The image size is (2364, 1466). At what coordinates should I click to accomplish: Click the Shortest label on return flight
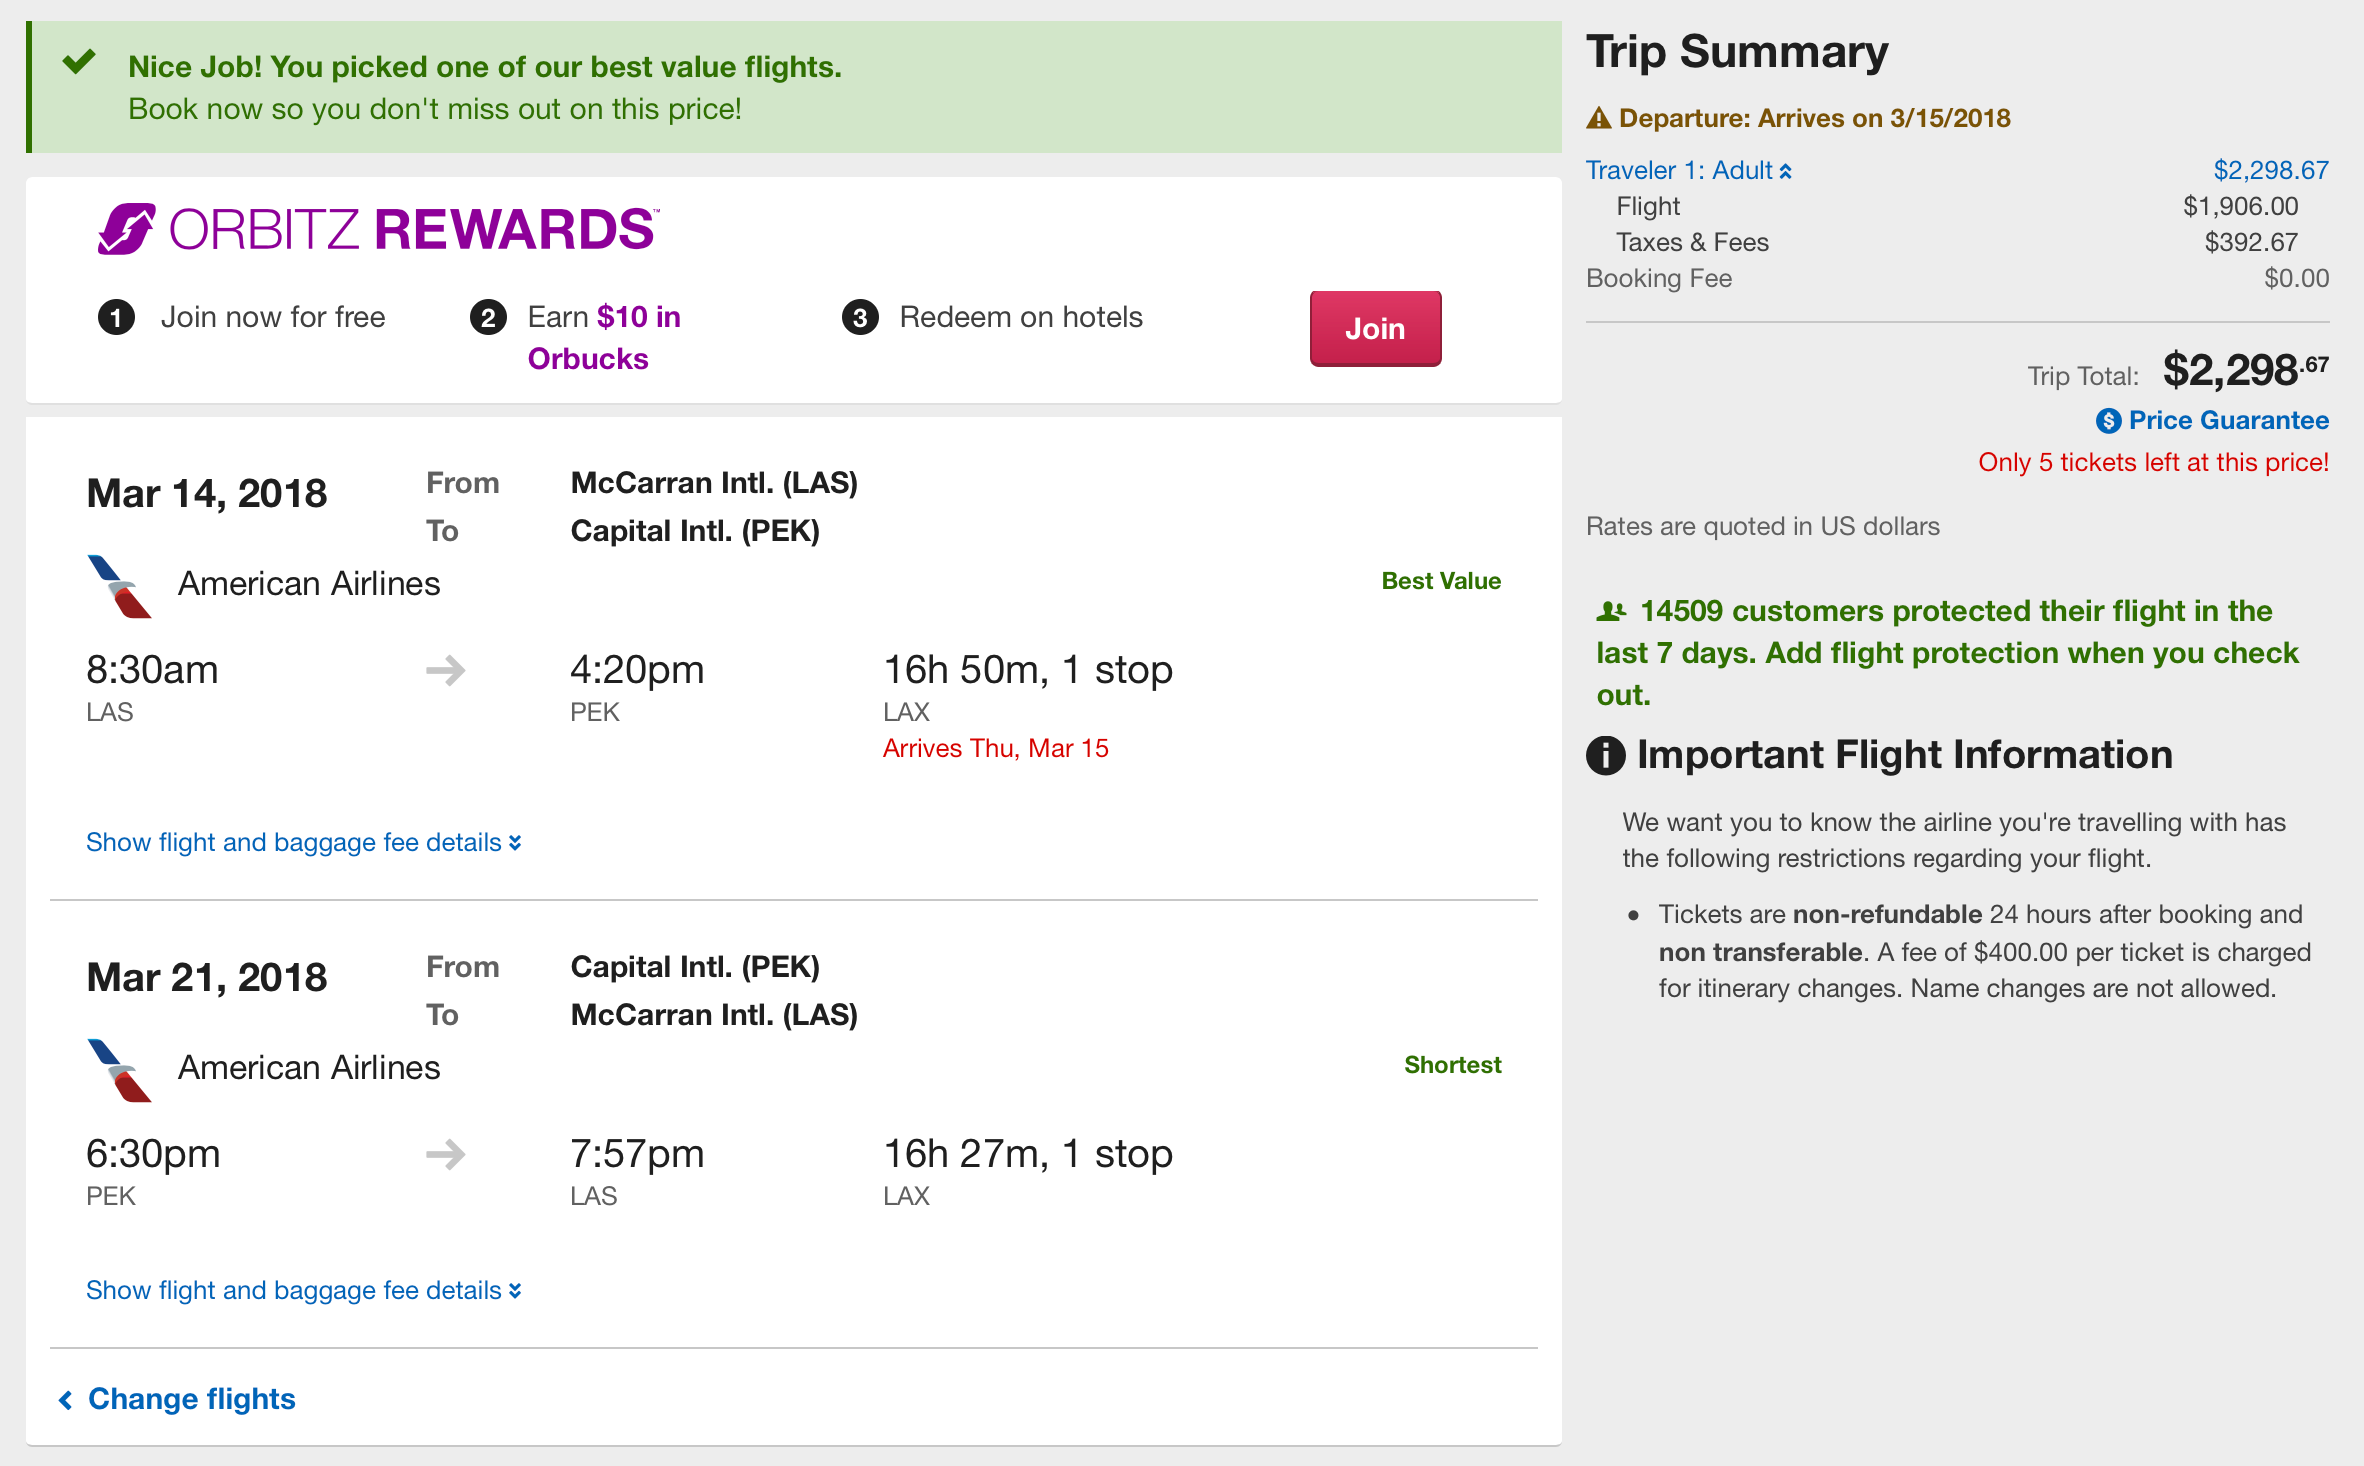1452,1065
